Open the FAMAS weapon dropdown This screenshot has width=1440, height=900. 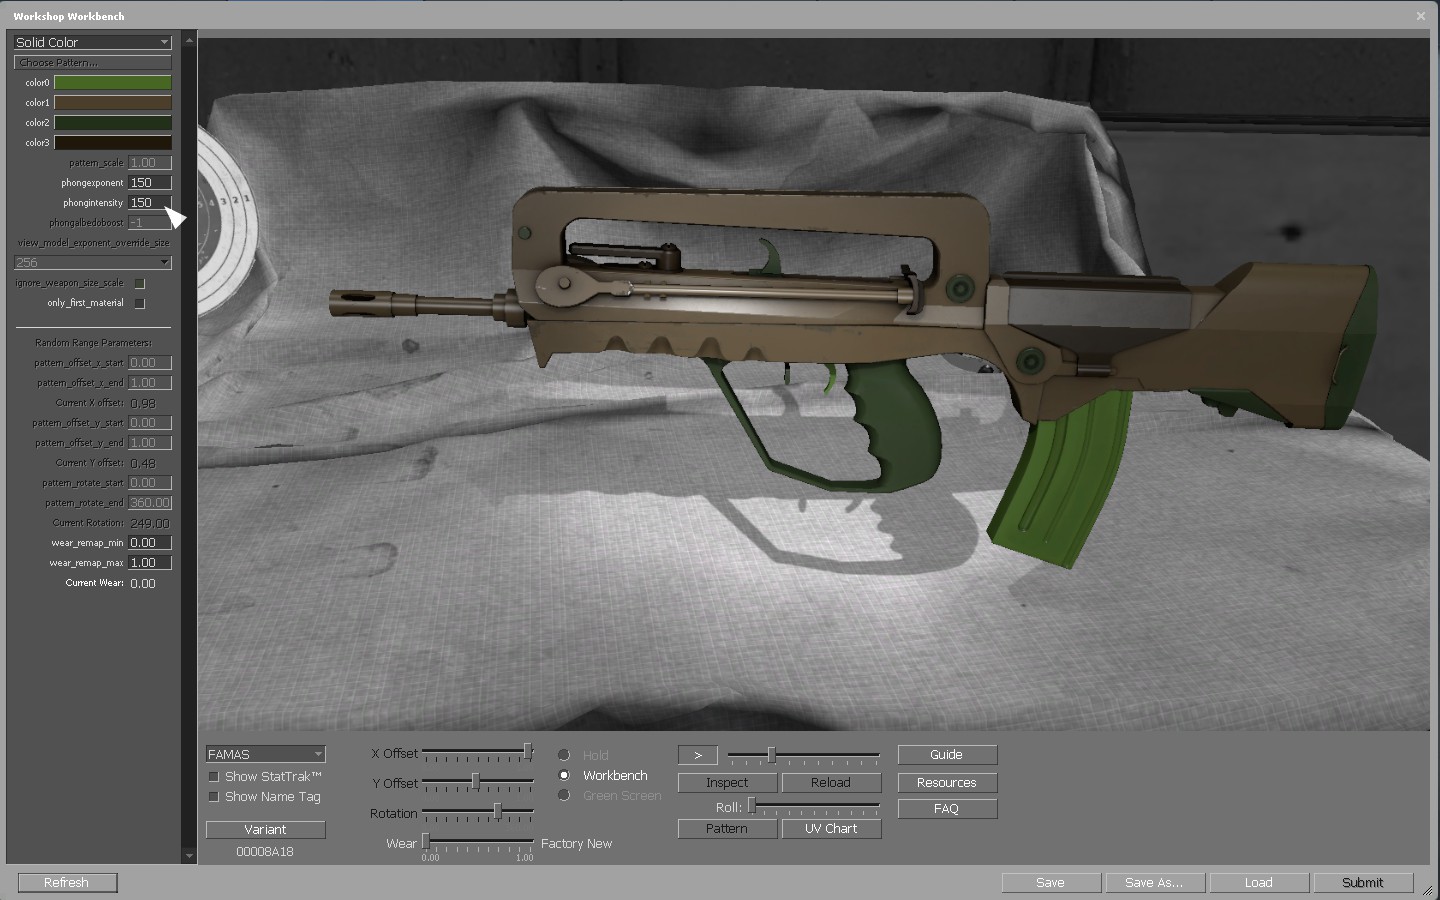pos(265,754)
